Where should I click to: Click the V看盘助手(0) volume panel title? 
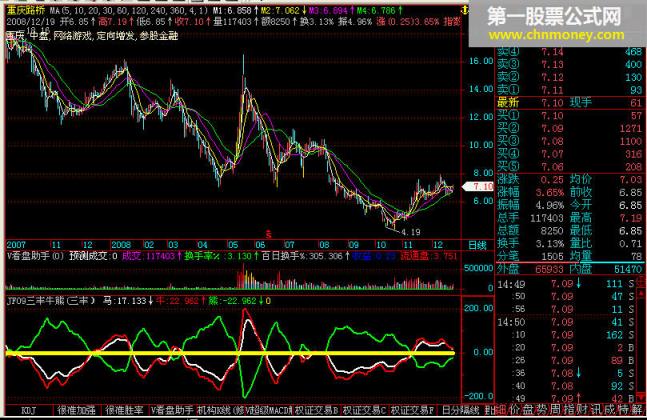[x=35, y=256]
